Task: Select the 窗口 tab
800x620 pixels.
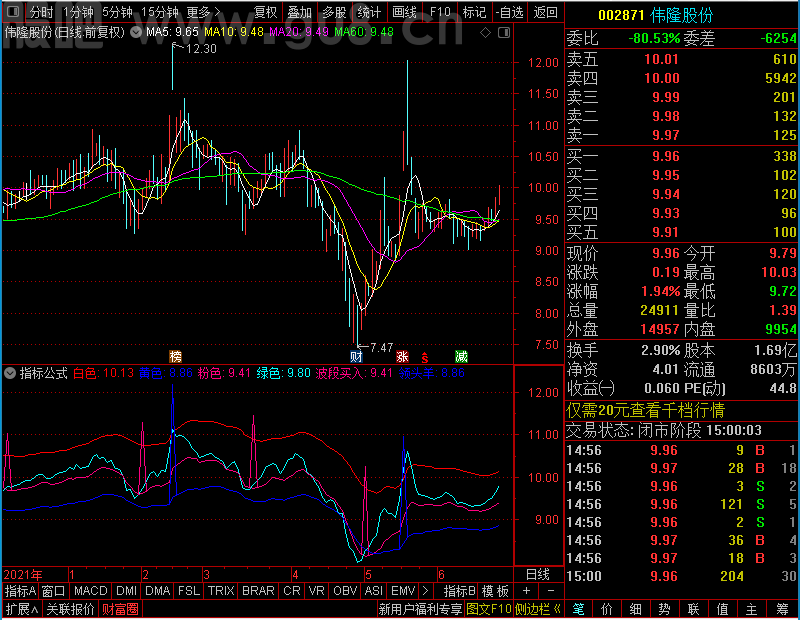Action: (x=54, y=591)
